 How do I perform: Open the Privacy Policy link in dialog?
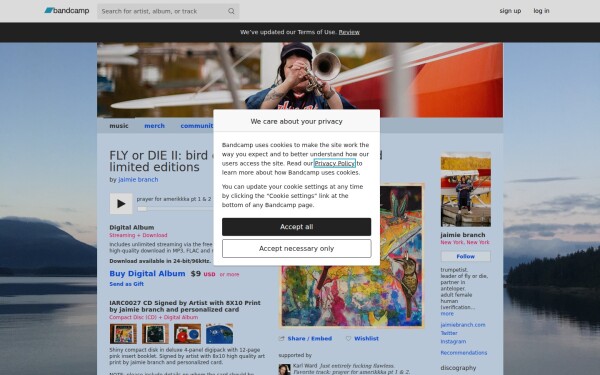334,163
